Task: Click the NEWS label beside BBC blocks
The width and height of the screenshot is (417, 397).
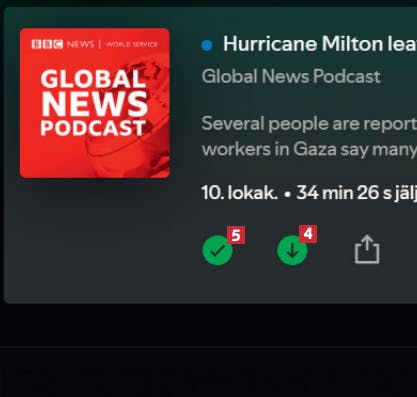Action: (x=81, y=44)
